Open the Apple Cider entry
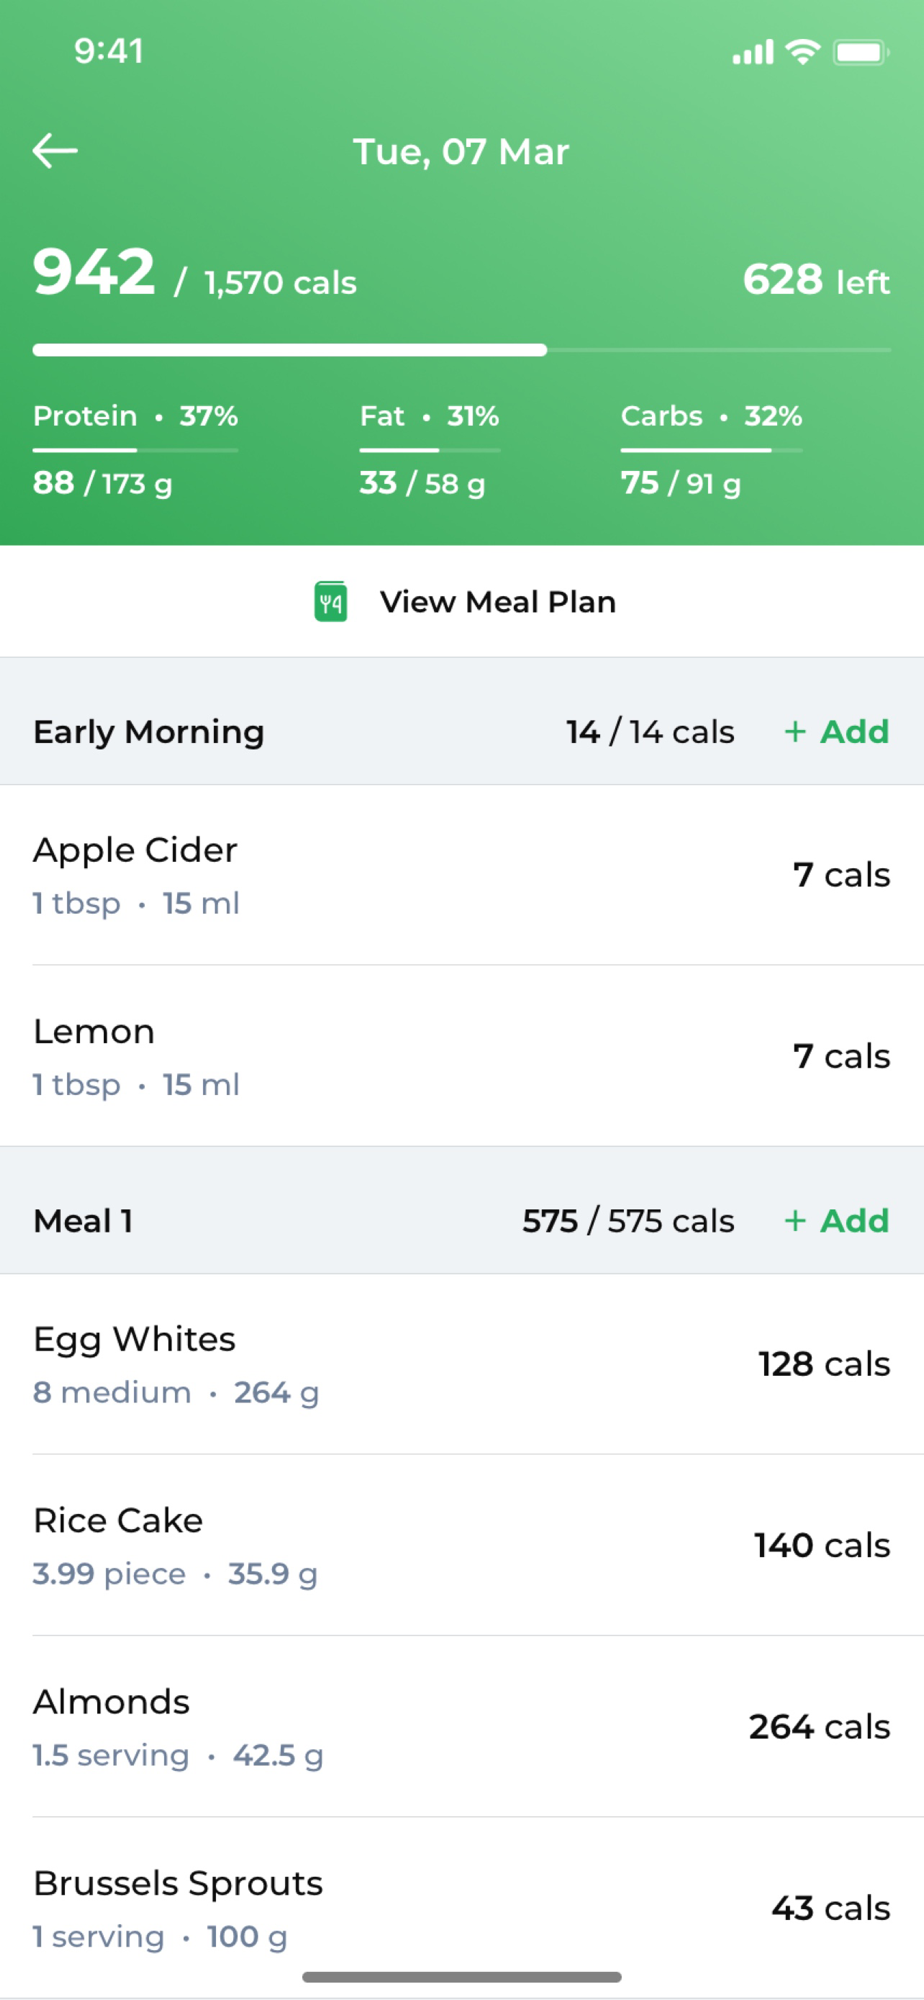924x2000 pixels. coord(461,875)
